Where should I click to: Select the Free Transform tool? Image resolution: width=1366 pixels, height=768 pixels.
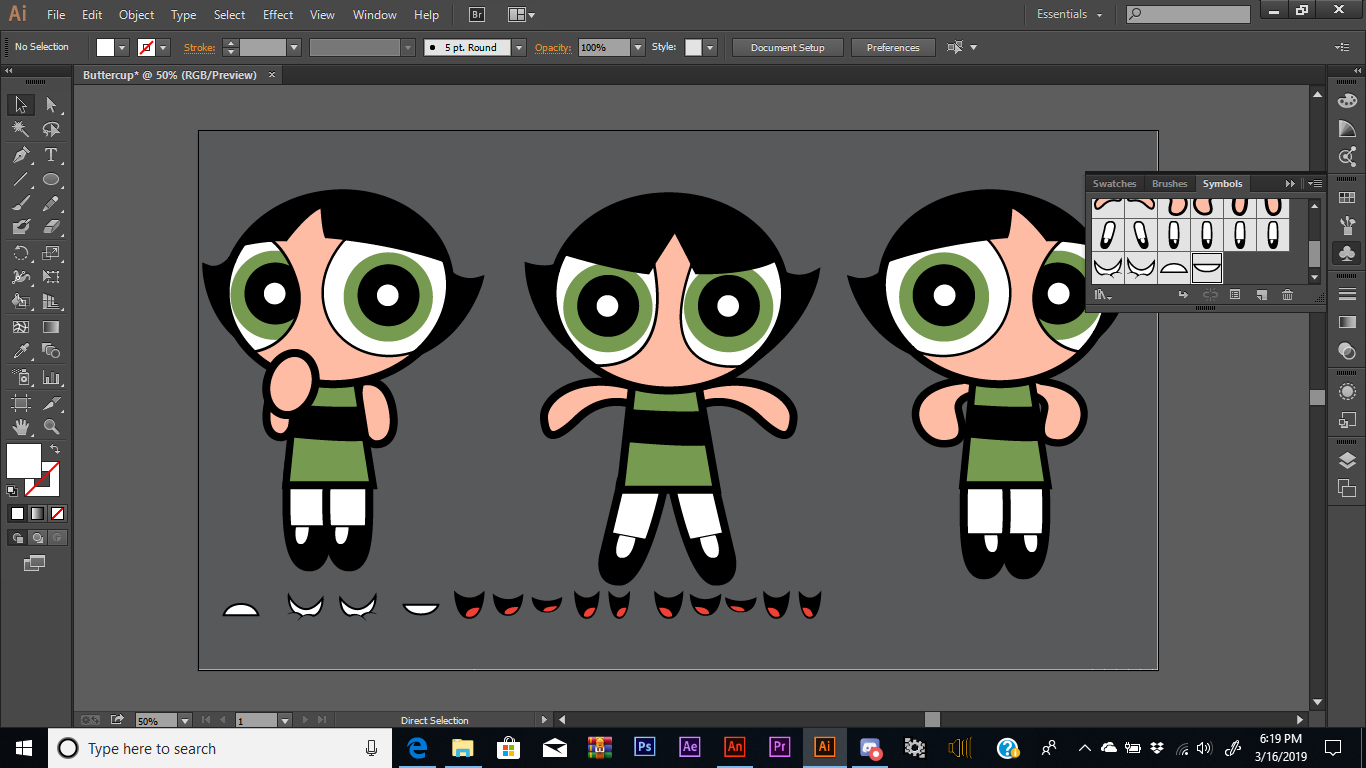point(51,277)
